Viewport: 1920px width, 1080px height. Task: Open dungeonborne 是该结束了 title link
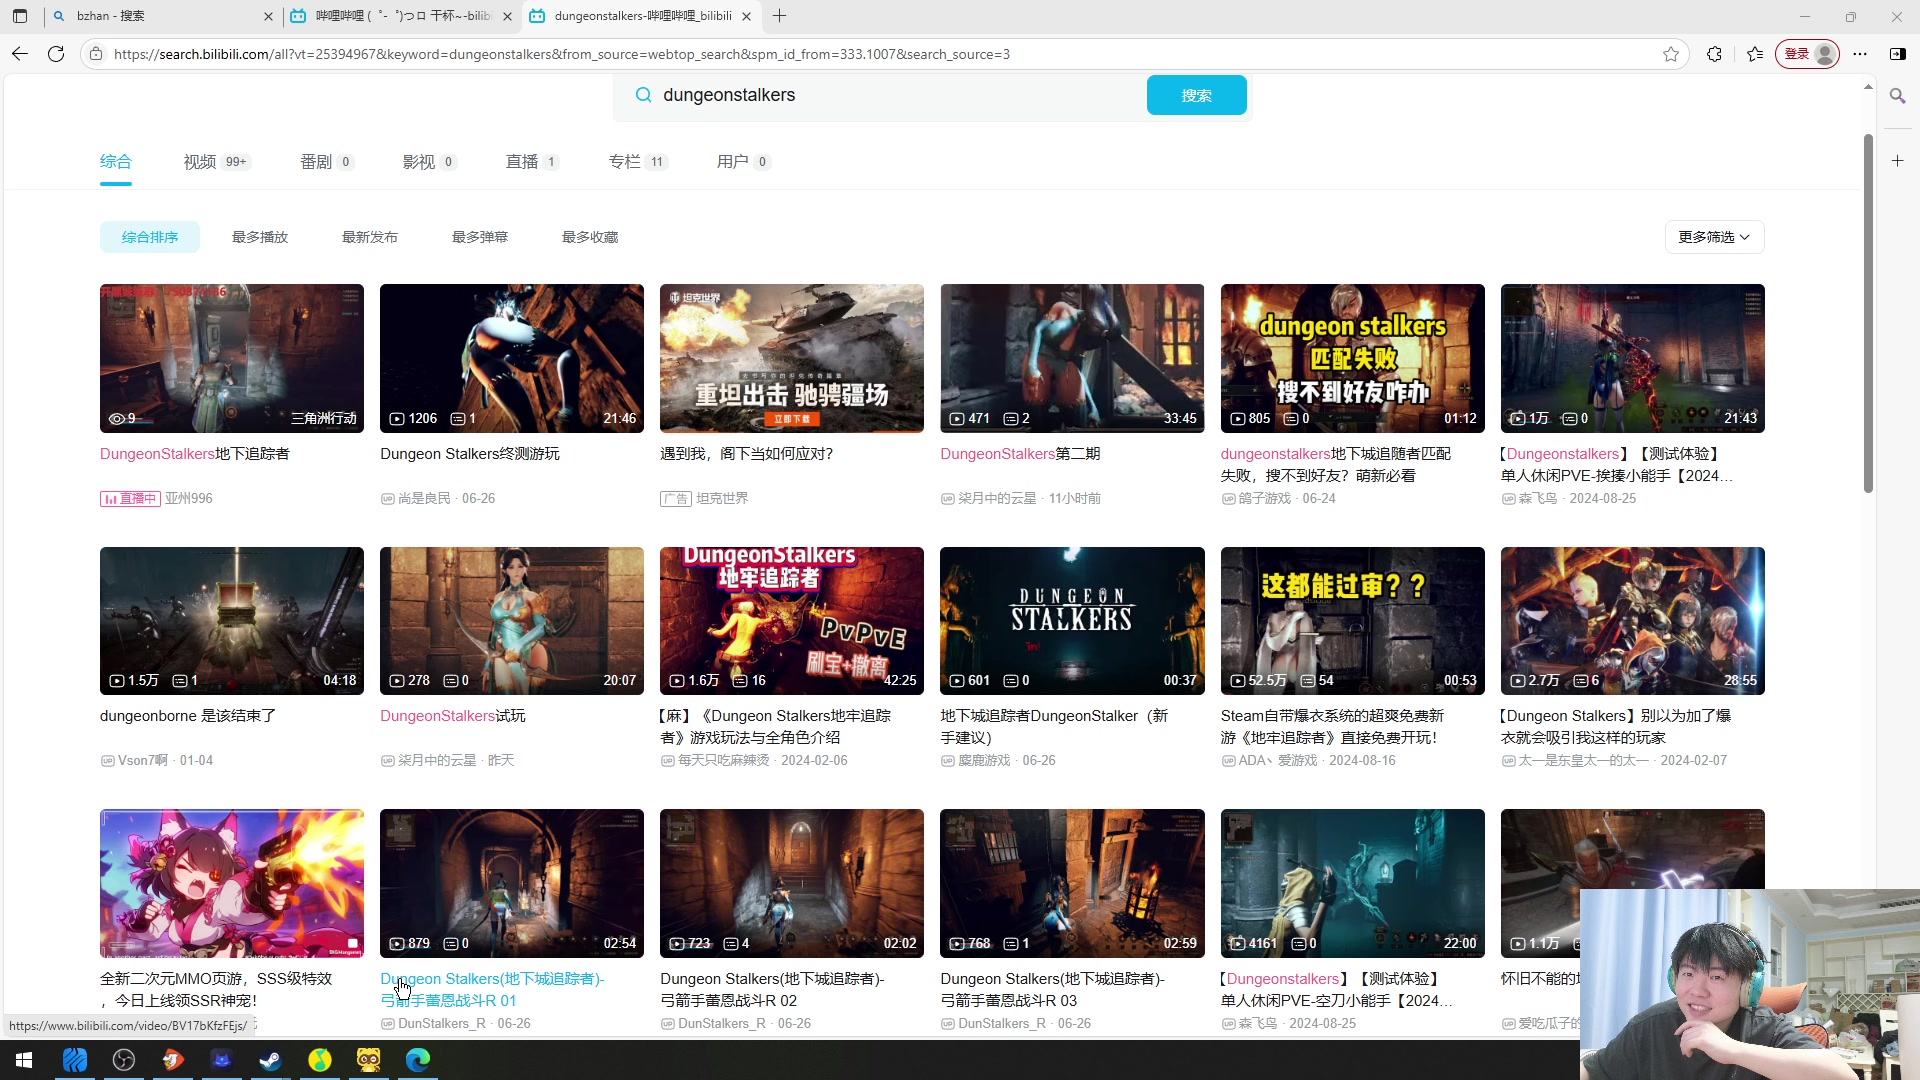tap(188, 716)
